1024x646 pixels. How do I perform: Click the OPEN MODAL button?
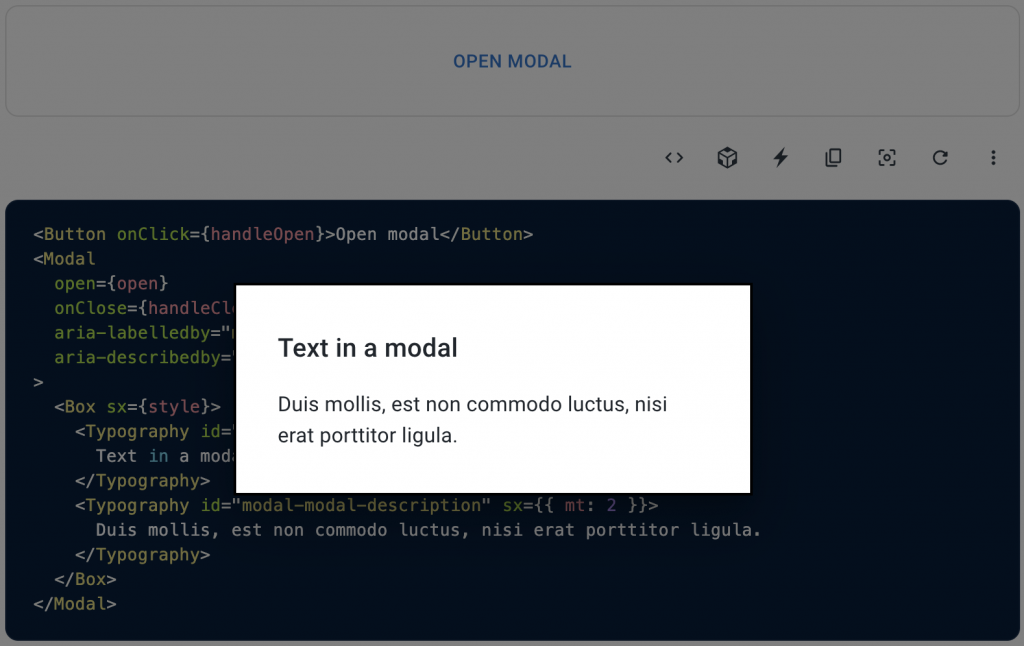tap(512, 61)
